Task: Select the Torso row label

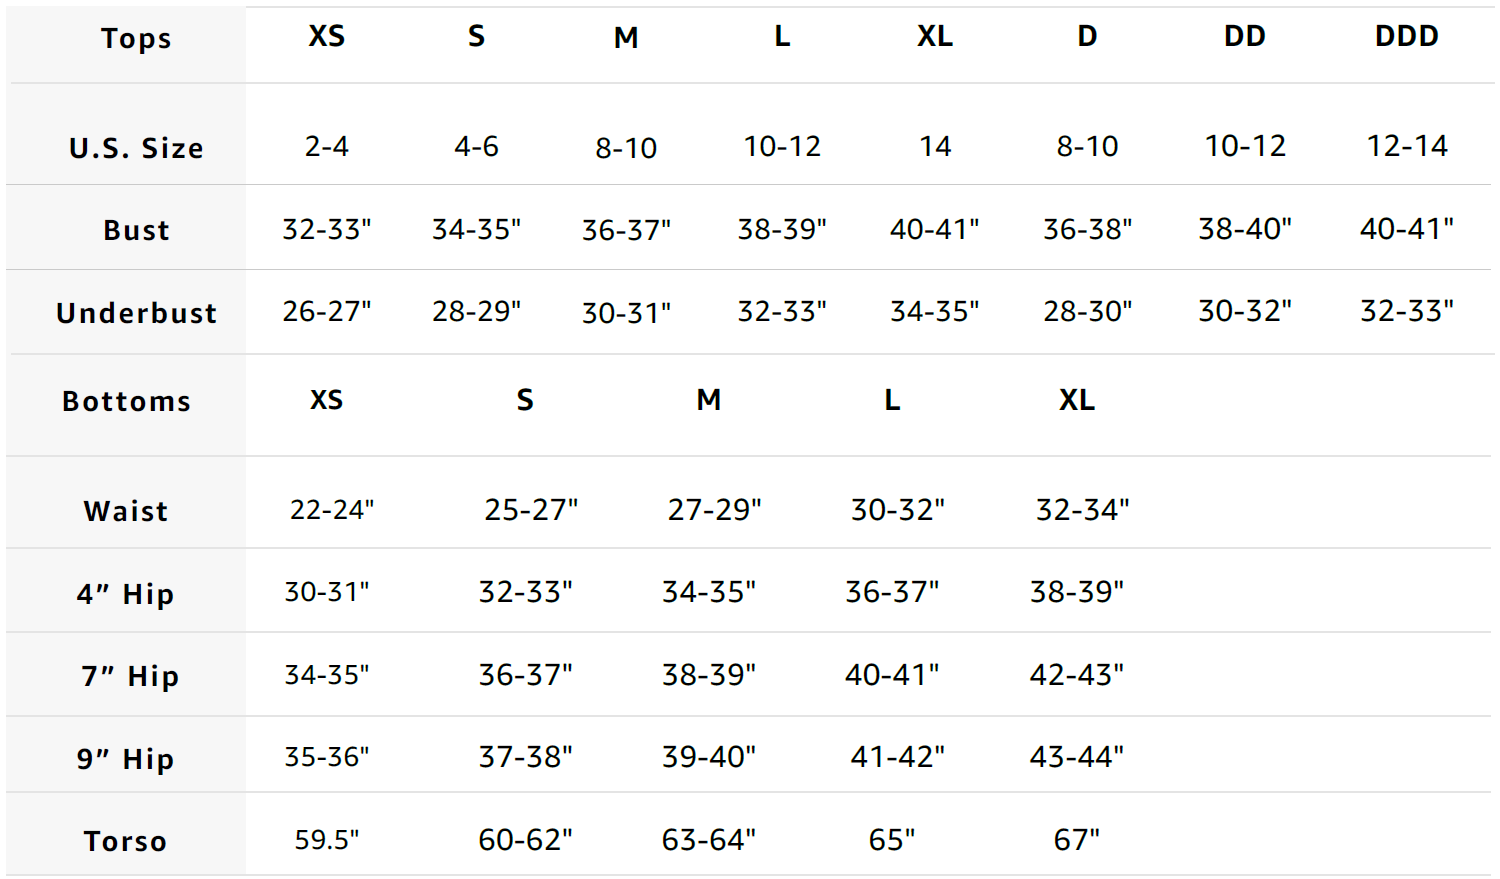Action: click(x=126, y=842)
